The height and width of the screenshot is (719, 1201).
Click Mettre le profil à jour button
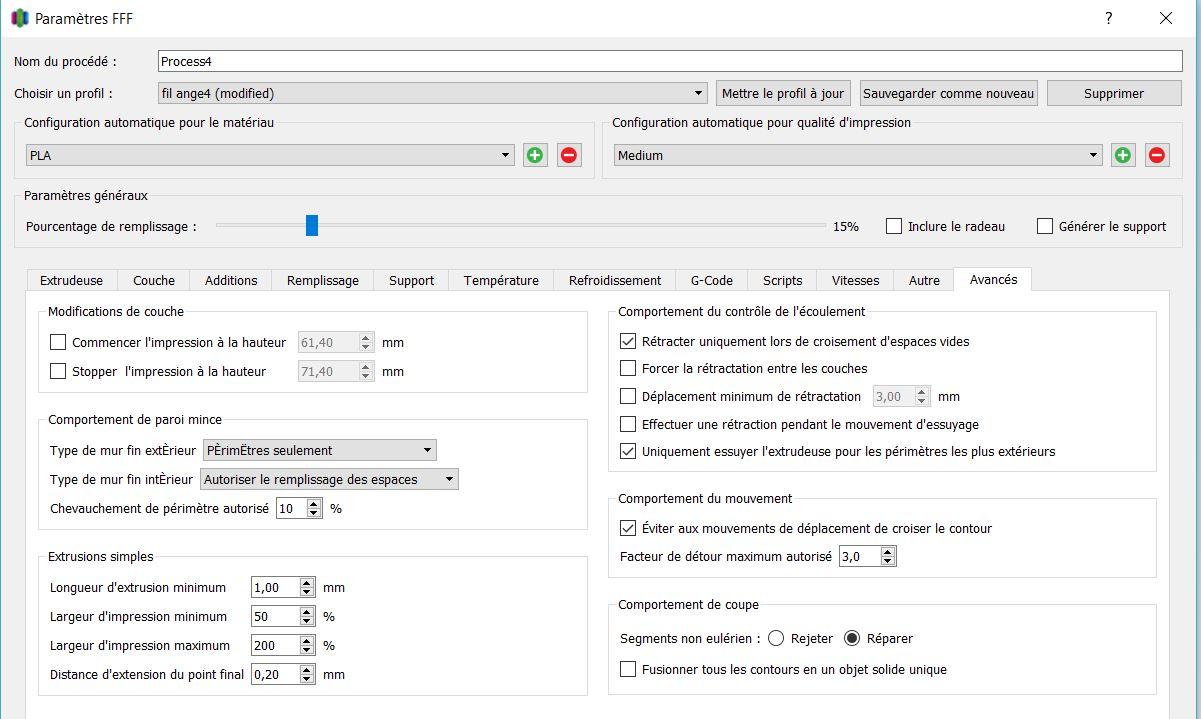coord(783,93)
